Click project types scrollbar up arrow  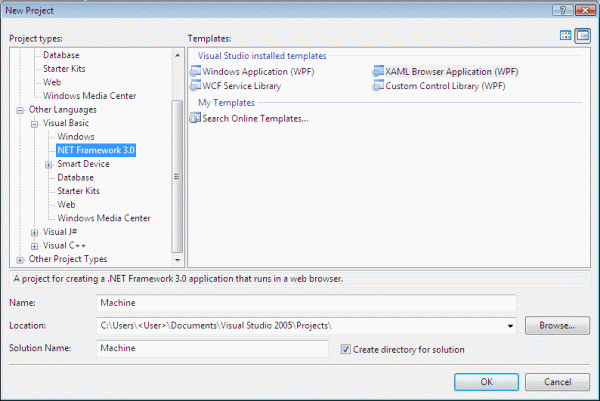pyautogui.click(x=177, y=55)
